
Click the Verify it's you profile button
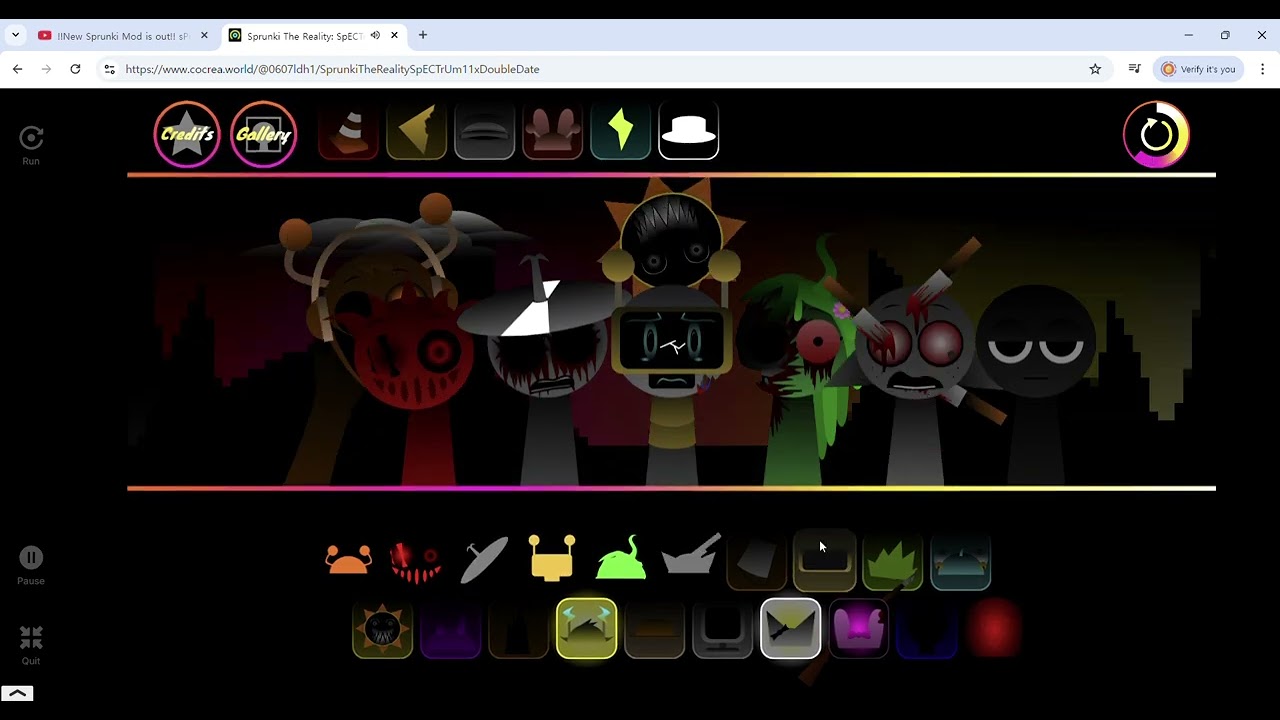tap(1198, 69)
